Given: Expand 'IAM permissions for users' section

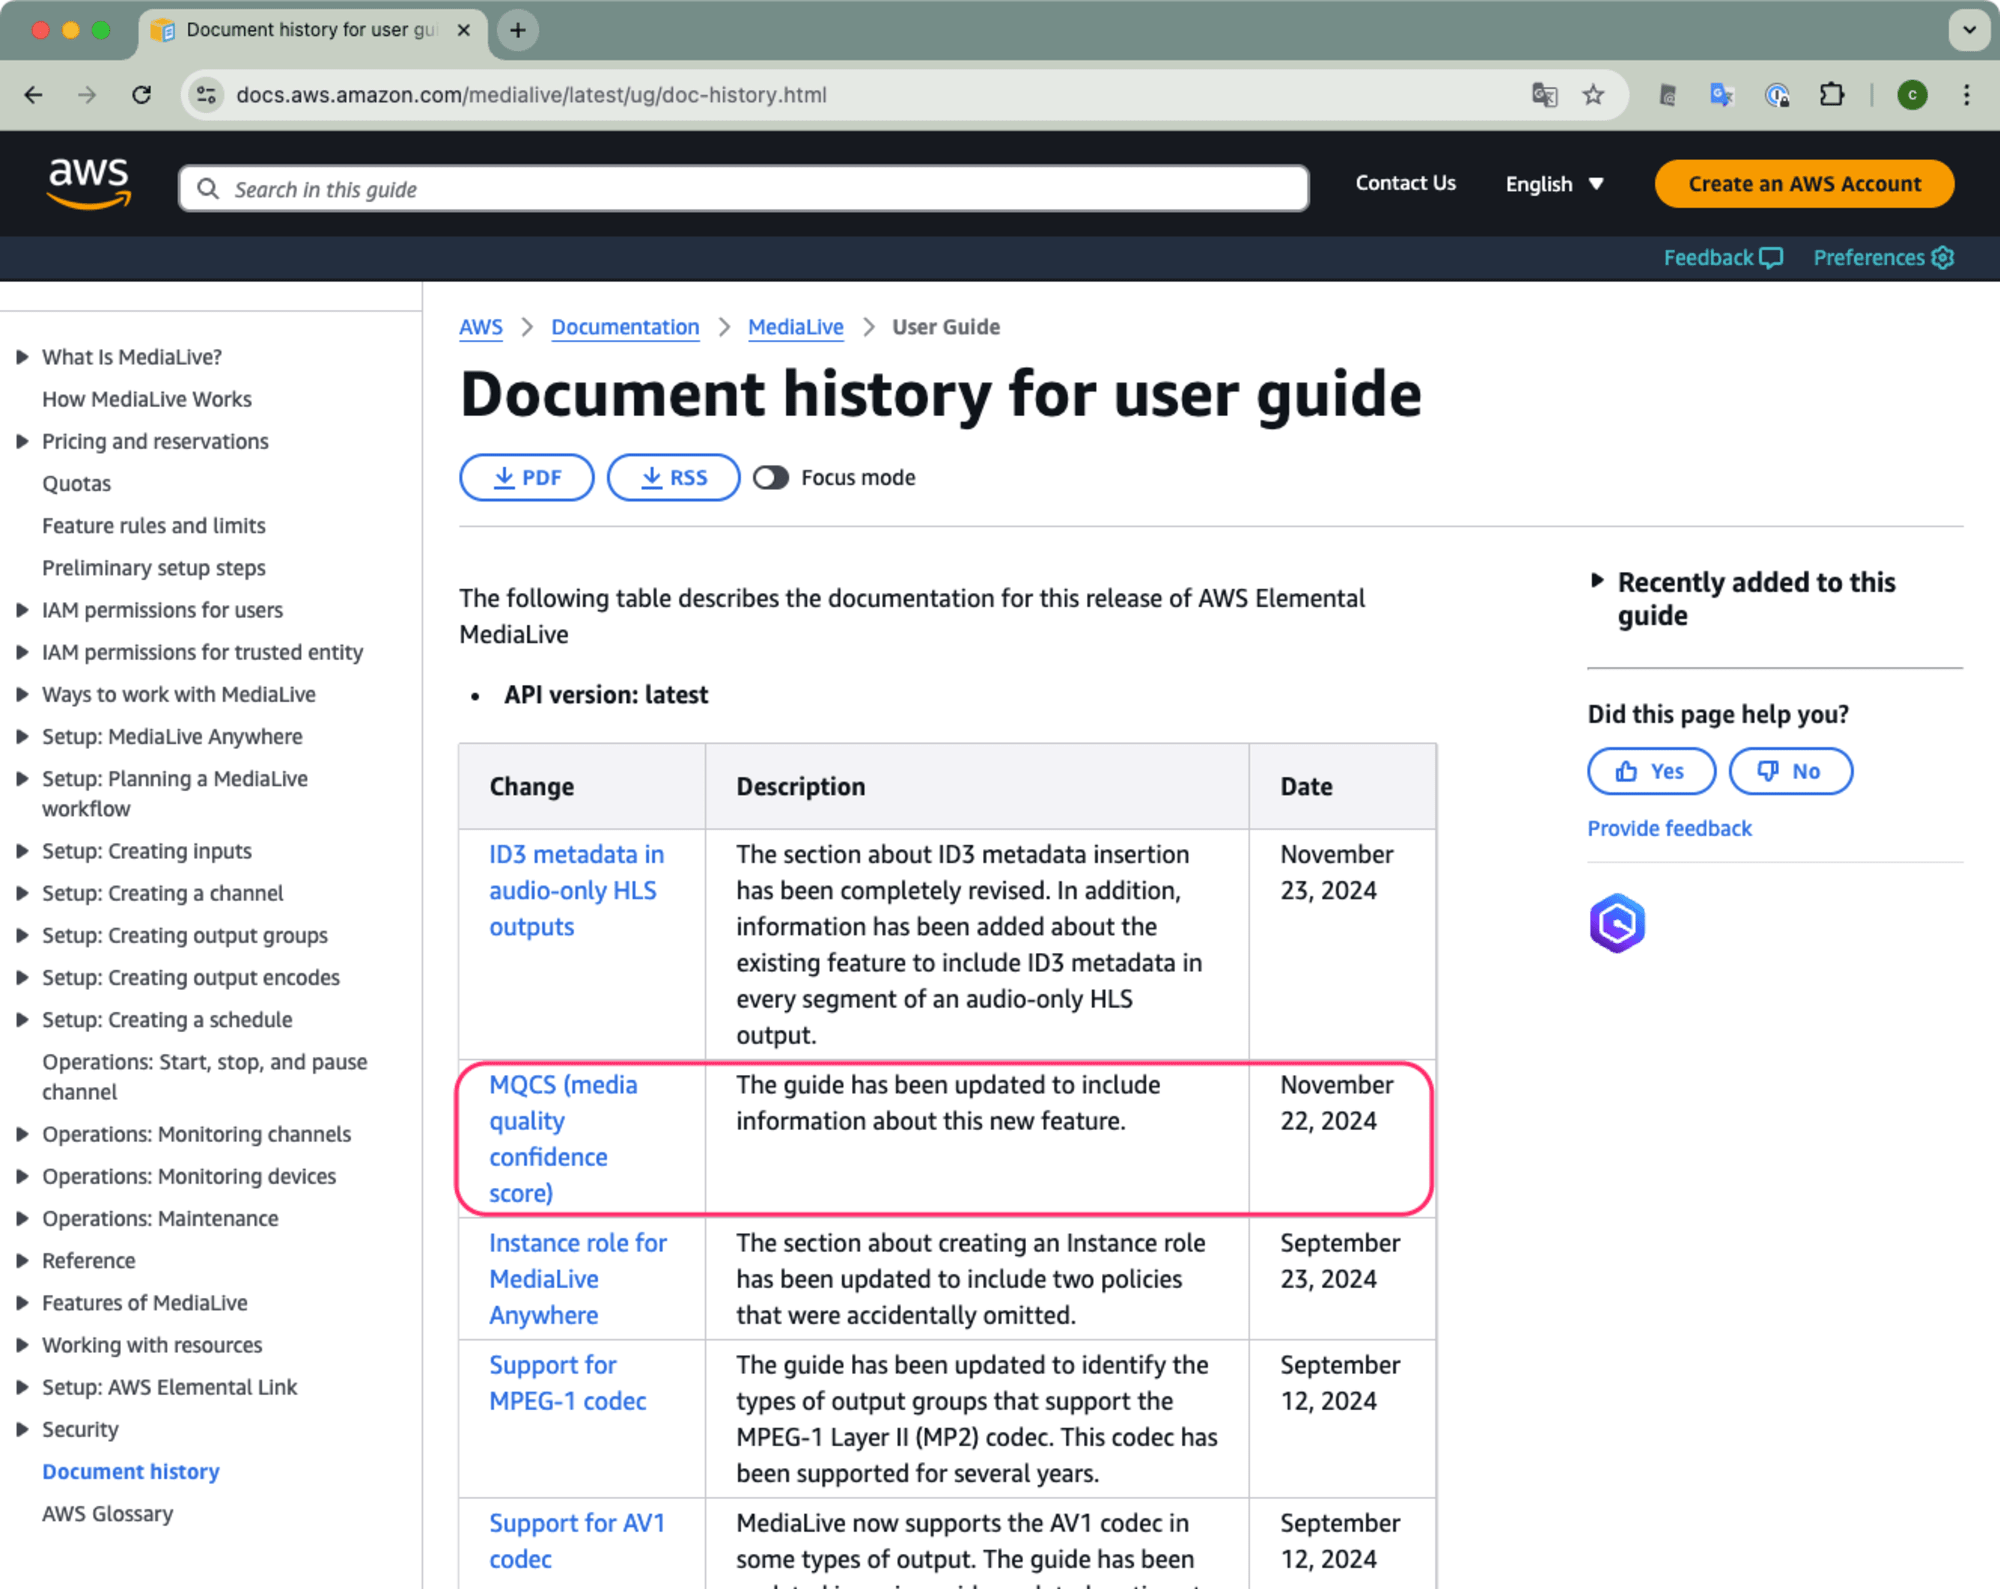Looking at the screenshot, I should tap(22, 610).
